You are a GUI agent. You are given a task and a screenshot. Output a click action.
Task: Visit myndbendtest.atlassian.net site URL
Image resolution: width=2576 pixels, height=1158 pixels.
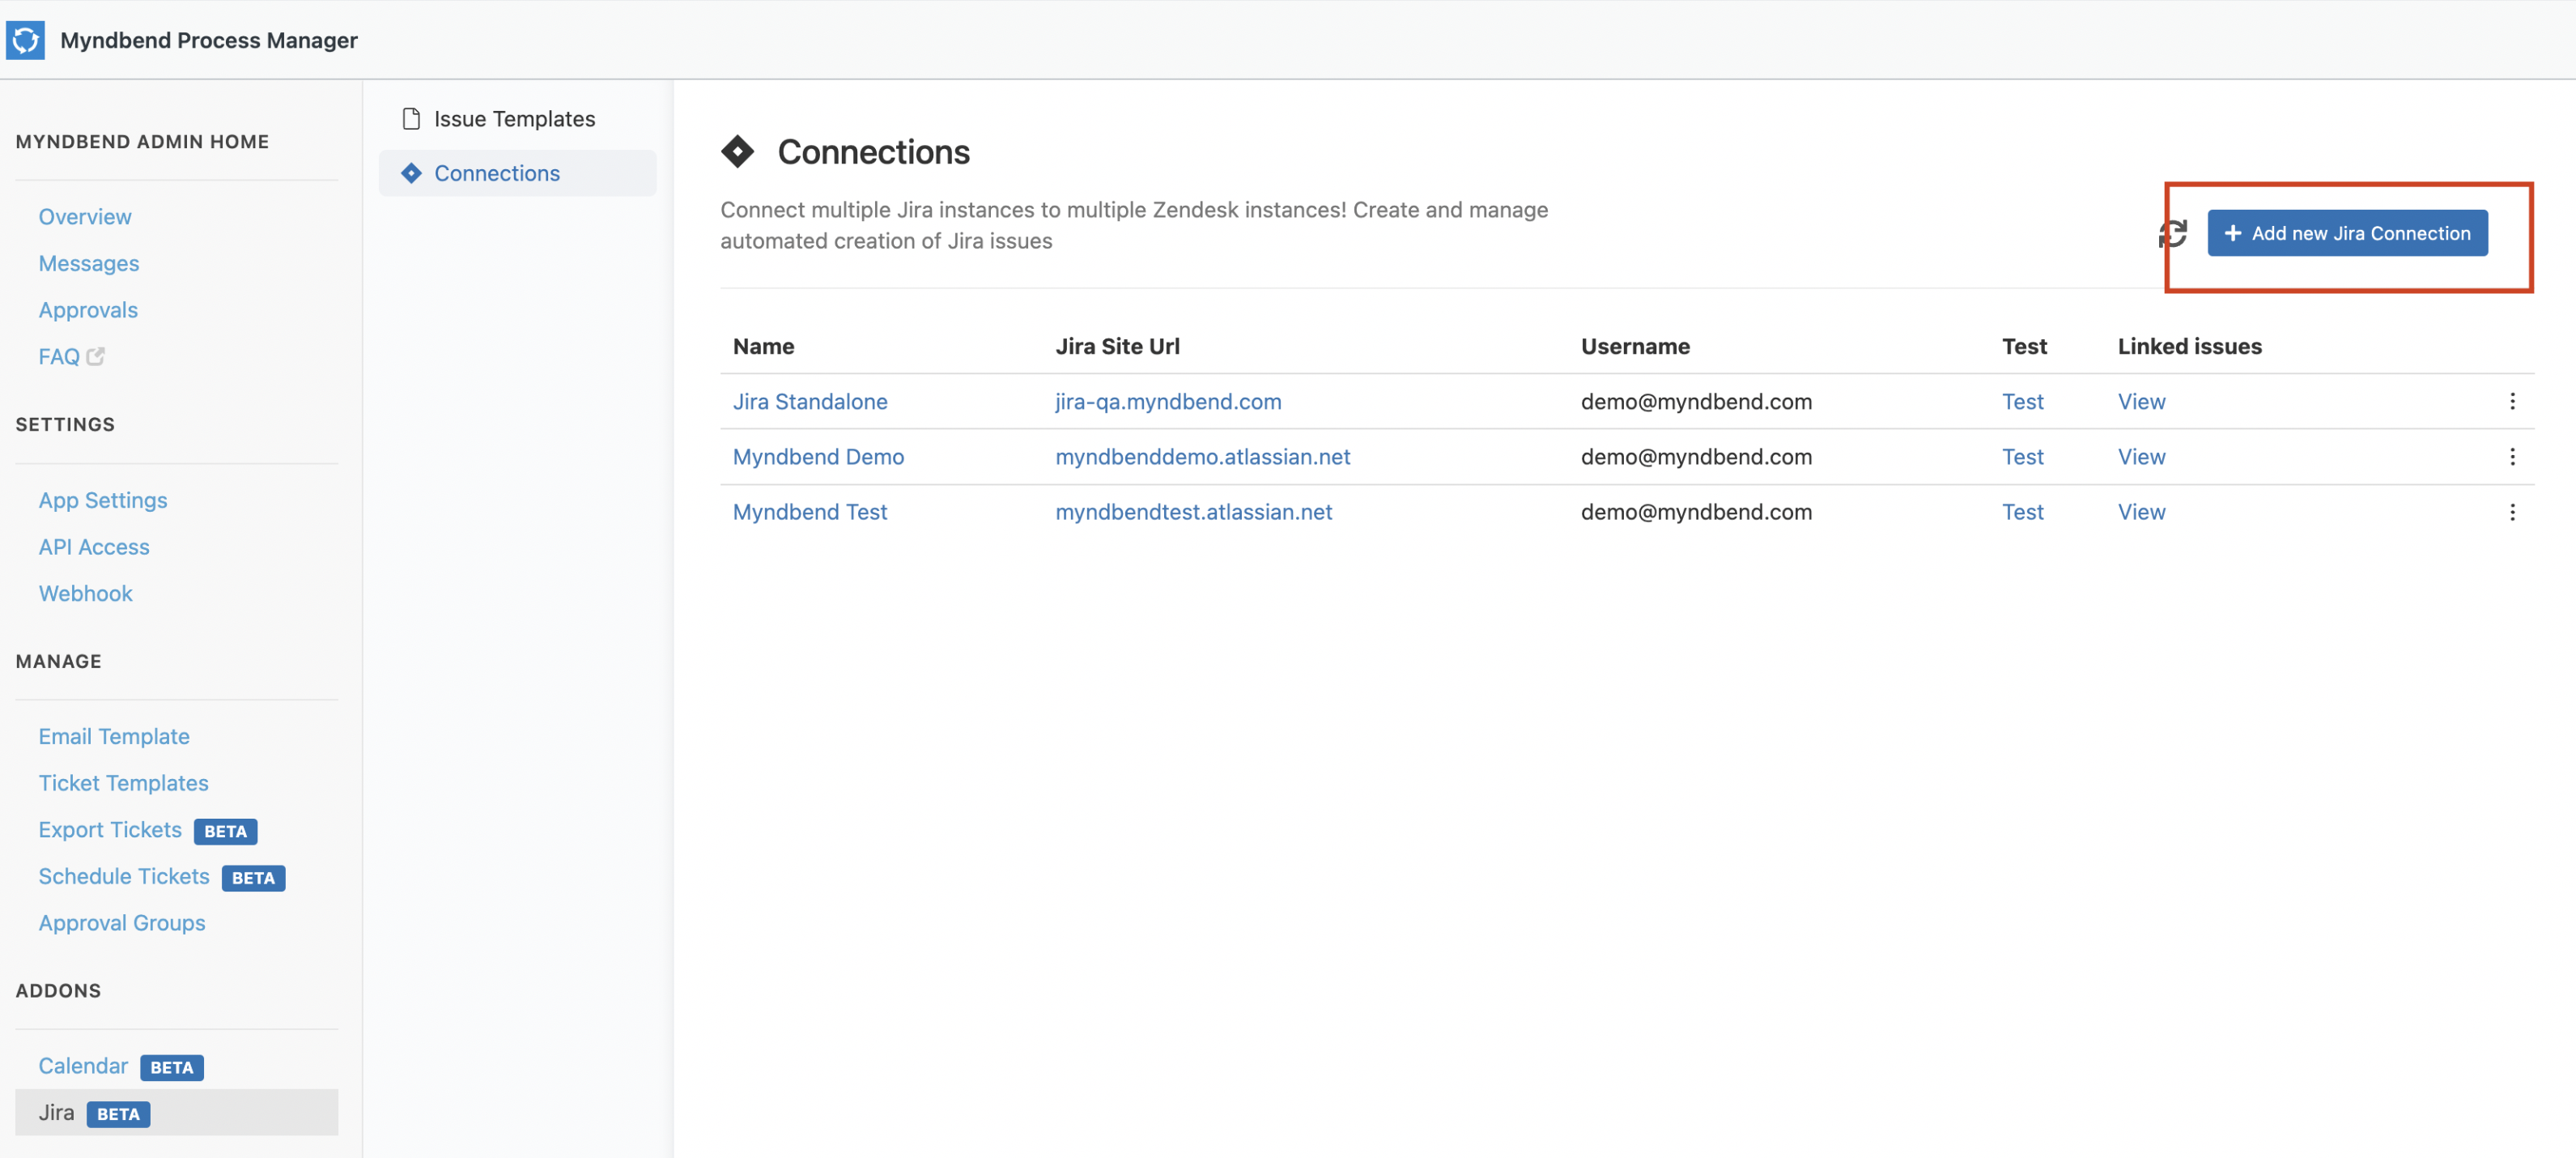[x=1194, y=512]
